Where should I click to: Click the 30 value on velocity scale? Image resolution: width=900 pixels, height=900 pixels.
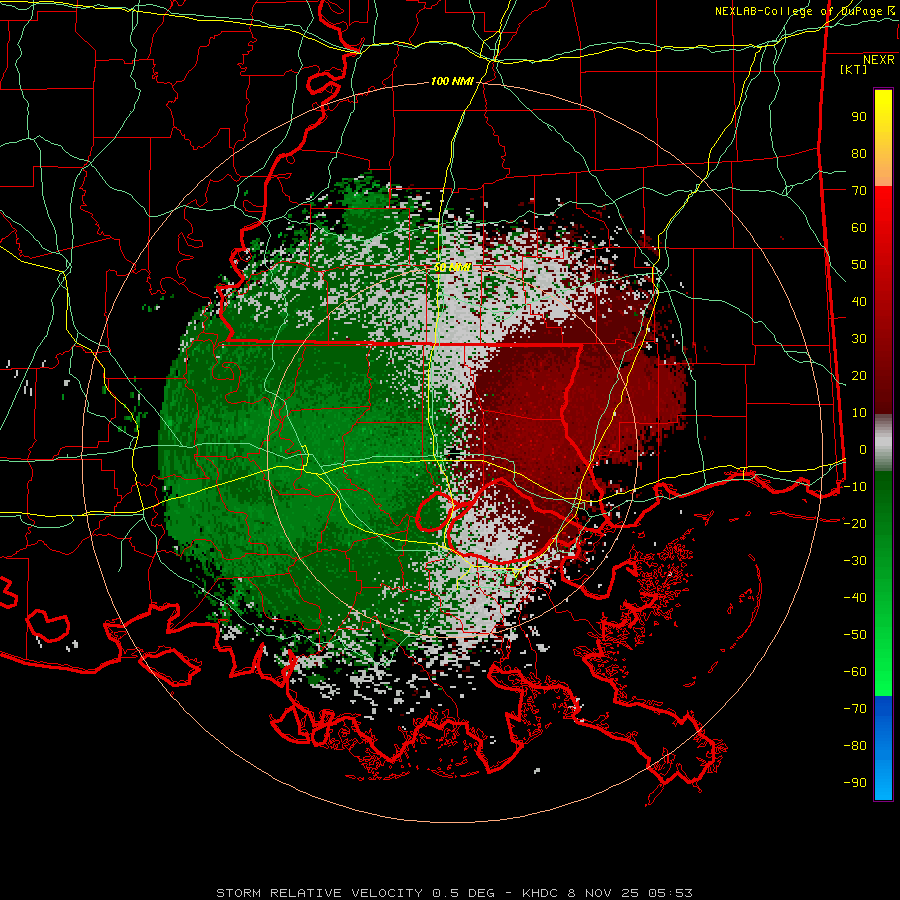859,339
